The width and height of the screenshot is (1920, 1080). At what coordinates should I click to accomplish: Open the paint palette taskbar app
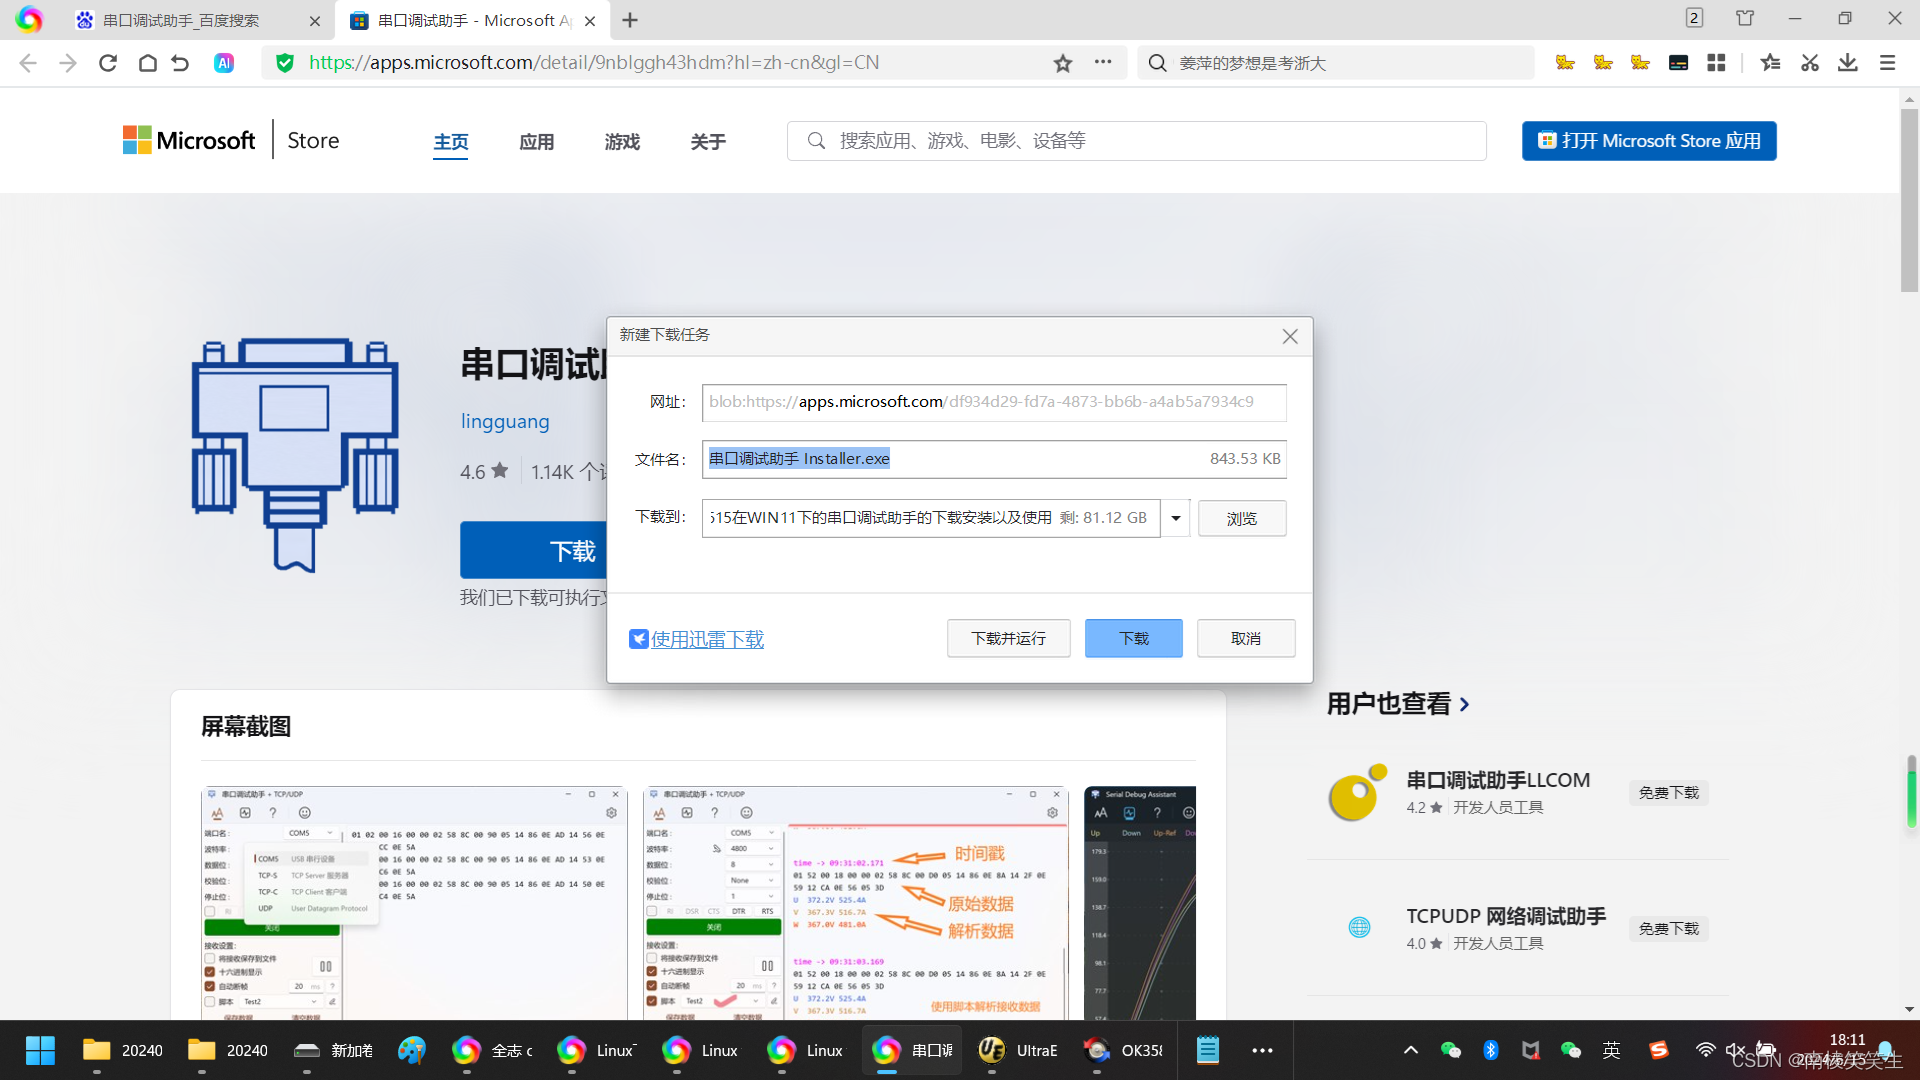[x=411, y=1050]
